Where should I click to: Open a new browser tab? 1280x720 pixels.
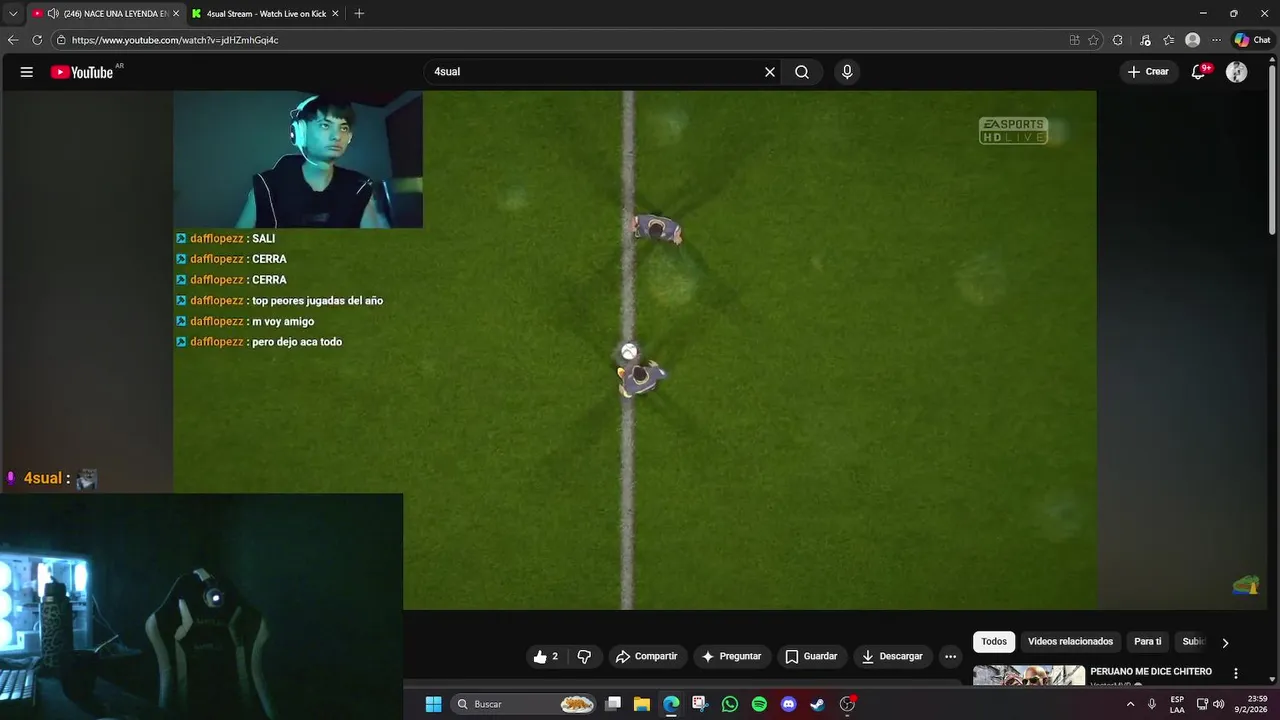tap(359, 14)
